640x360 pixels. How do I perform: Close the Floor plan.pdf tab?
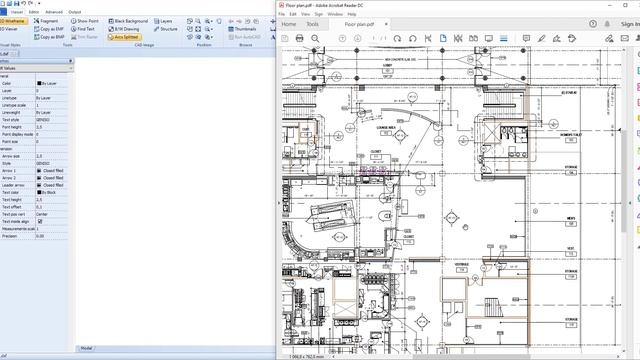(x=386, y=24)
